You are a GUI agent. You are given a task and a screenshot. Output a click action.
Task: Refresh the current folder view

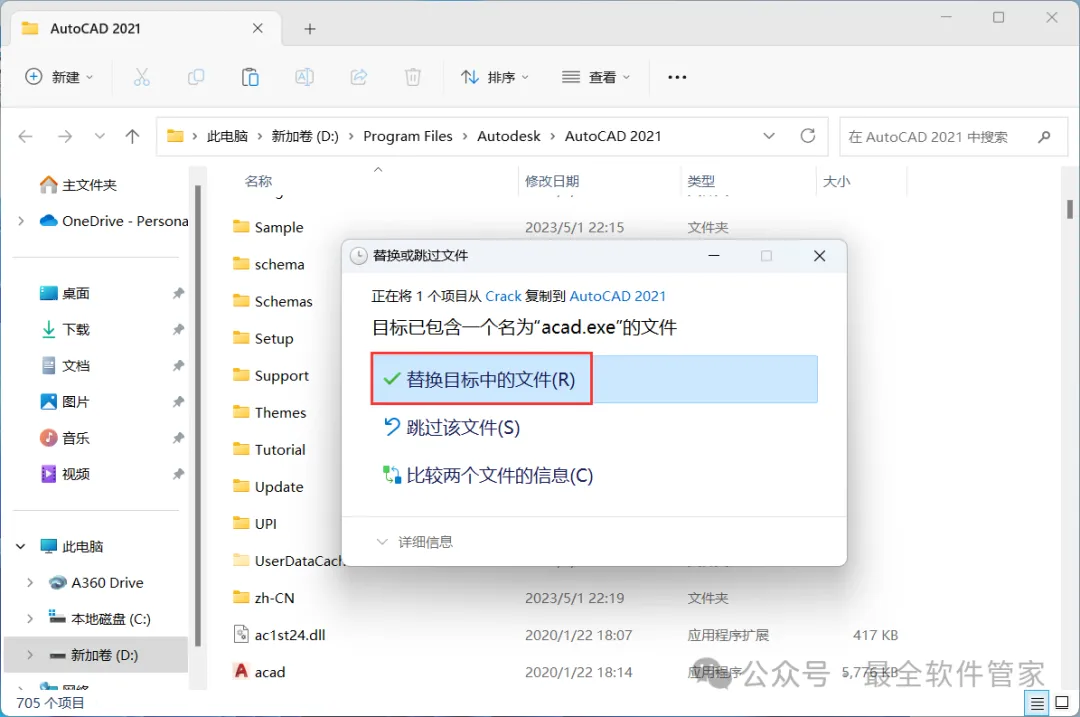808,136
